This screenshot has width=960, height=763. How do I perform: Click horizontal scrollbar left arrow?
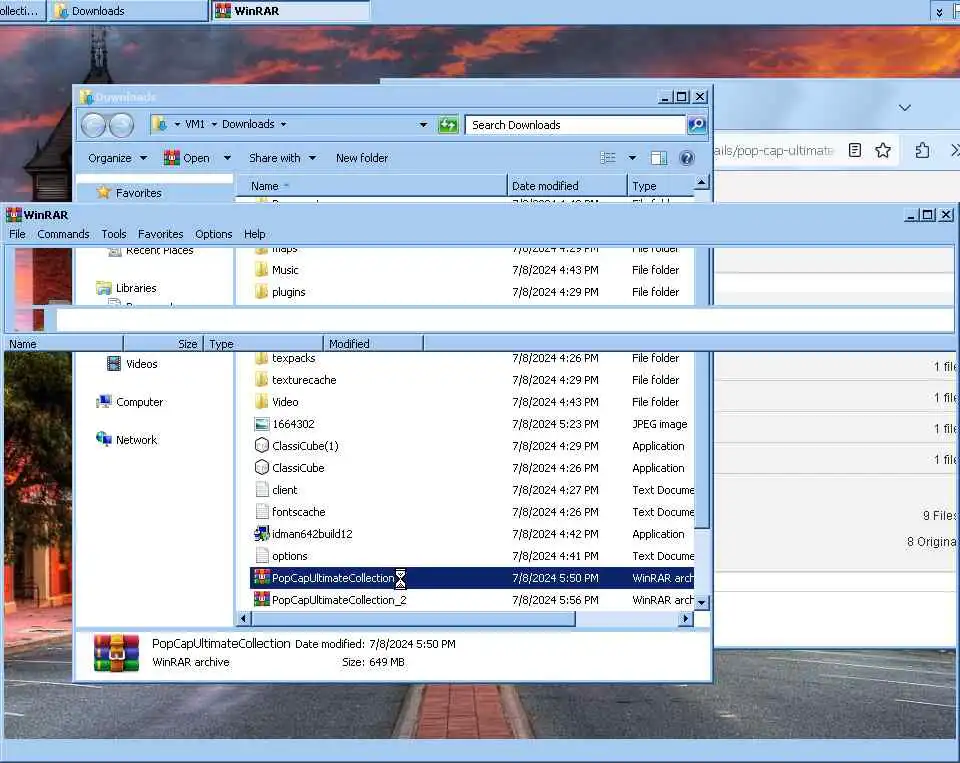pyautogui.click(x=244, y=619)
